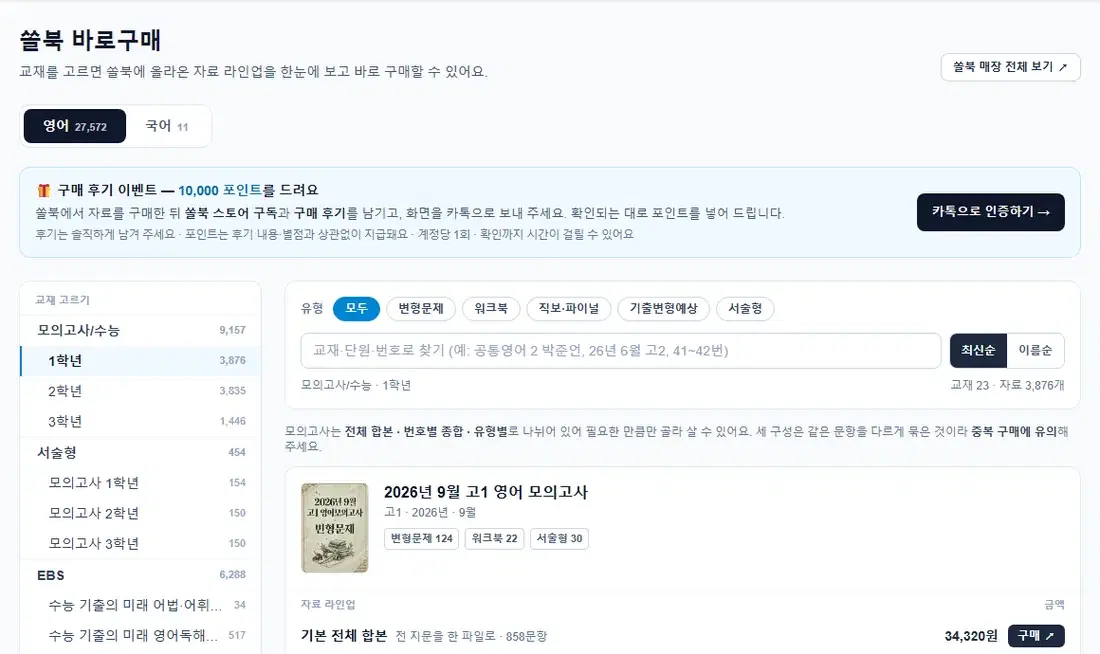Select 수능 기출의 미래 어법·어휘 item
1100x654 pixels.
coord(140,605)
